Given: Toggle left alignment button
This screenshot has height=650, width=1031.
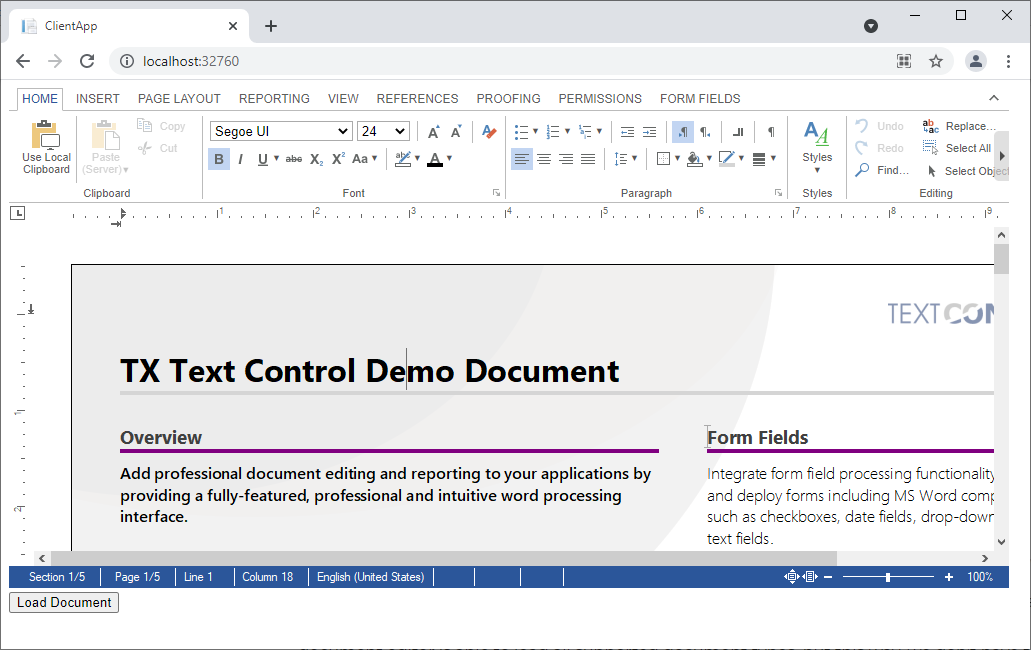Looking at the screenshot, I should tap(521, 159).
